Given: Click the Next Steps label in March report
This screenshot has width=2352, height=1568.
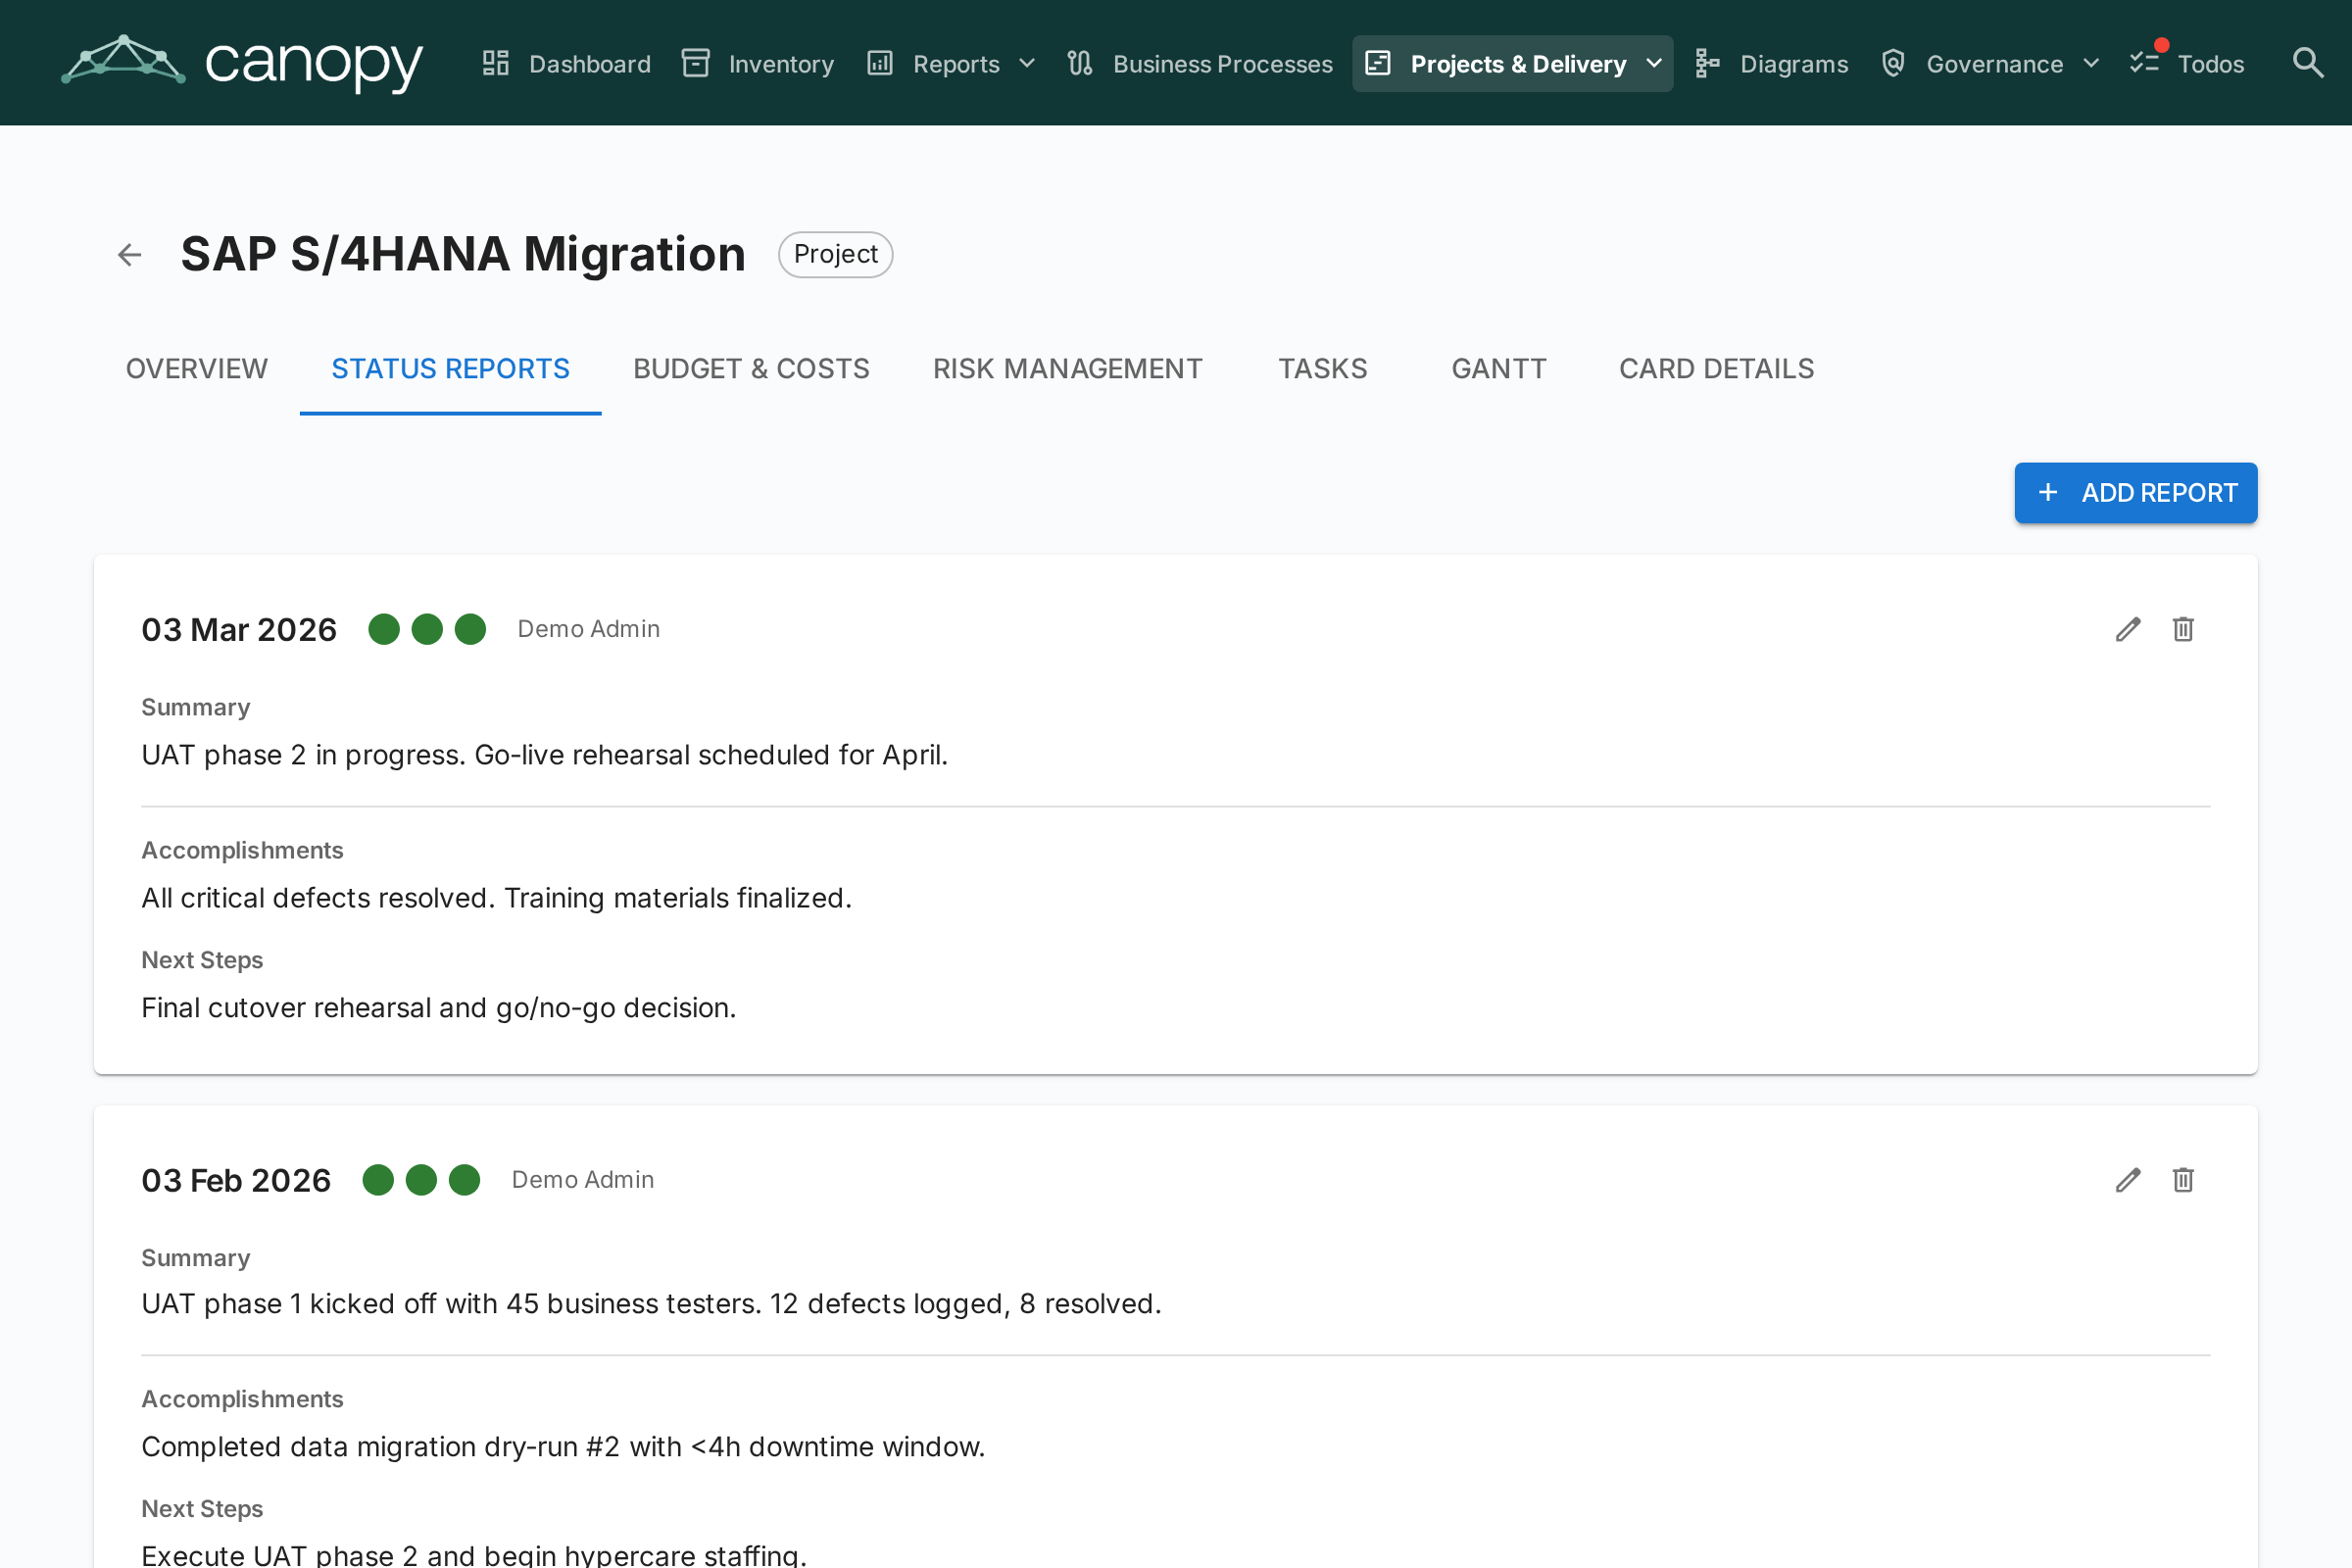Looking at the screenshot, I should coord(202,960).
